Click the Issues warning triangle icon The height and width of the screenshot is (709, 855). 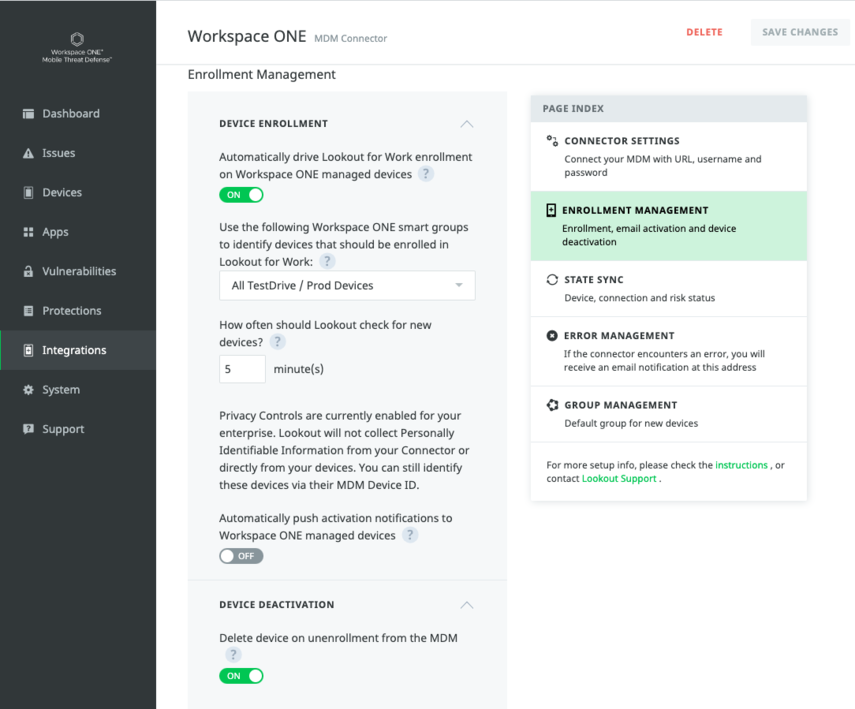click(x=28, y=153)
